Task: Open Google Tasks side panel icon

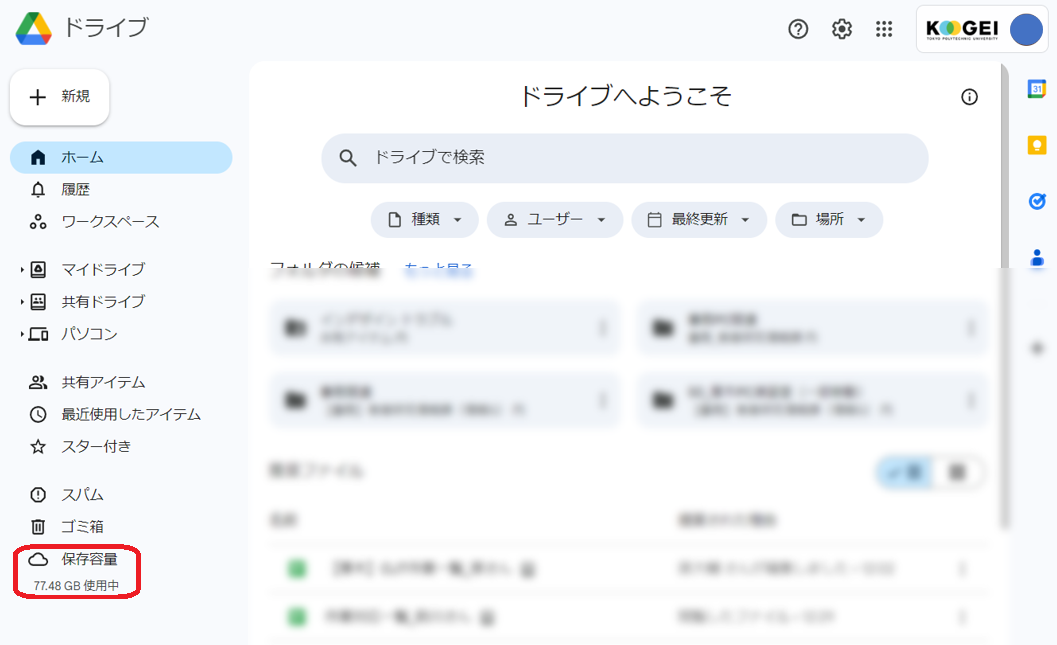Action: [x=1037, y=201]
